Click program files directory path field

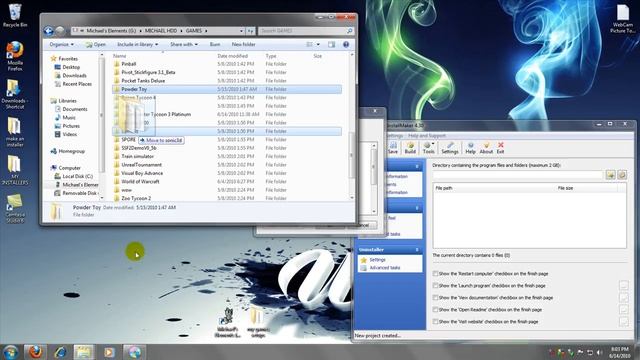[518, 175]
